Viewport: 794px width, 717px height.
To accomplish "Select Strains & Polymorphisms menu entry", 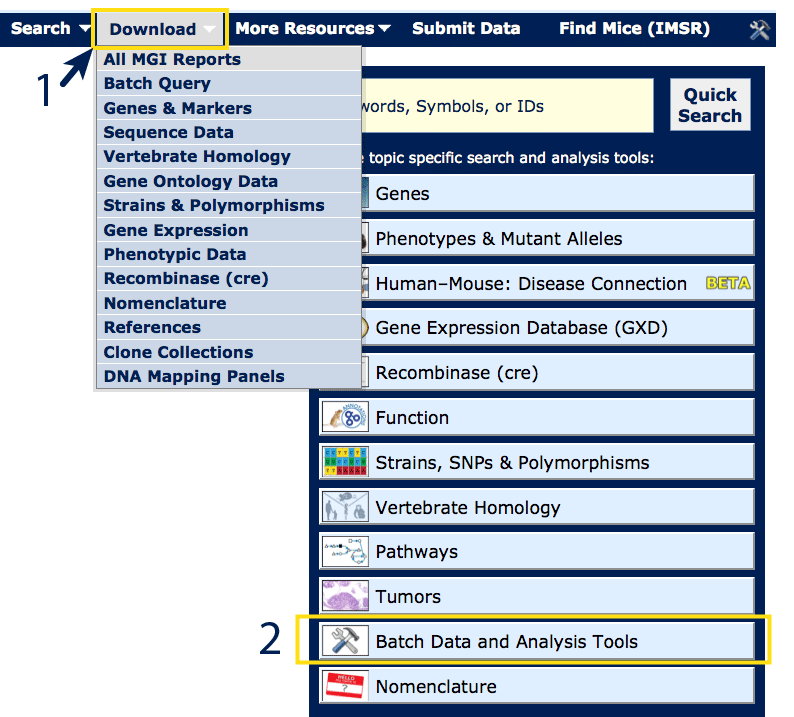I will tap(229, 205).
